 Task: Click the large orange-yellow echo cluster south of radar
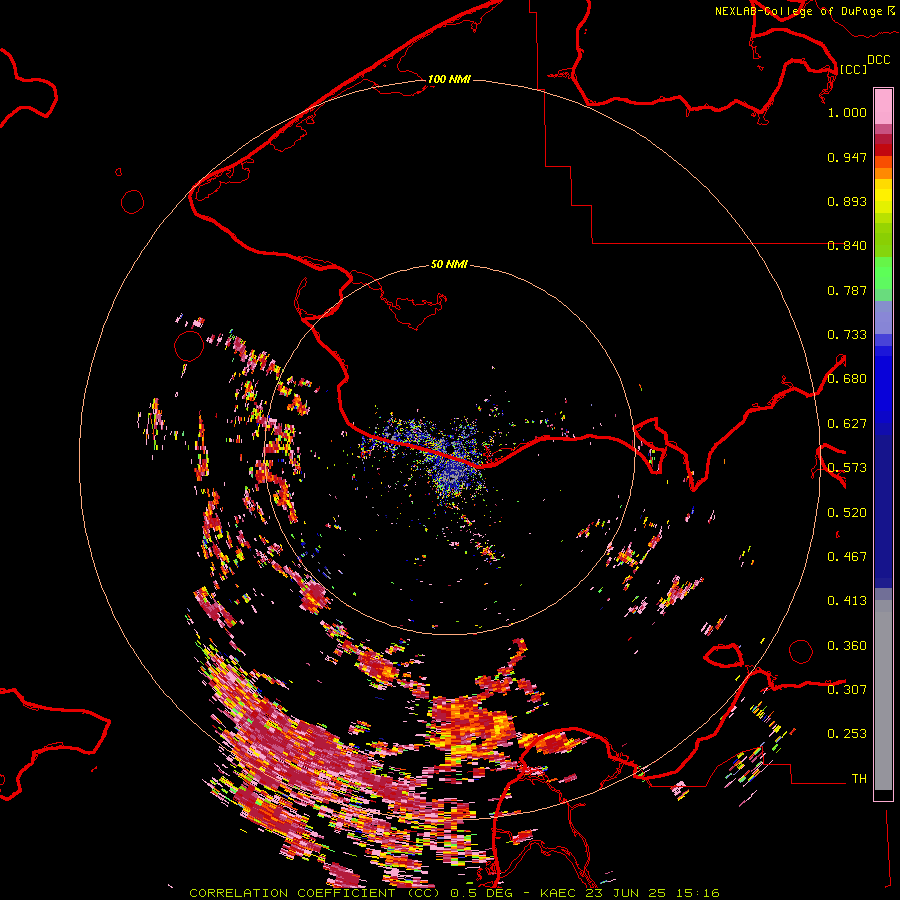point(471,726)
